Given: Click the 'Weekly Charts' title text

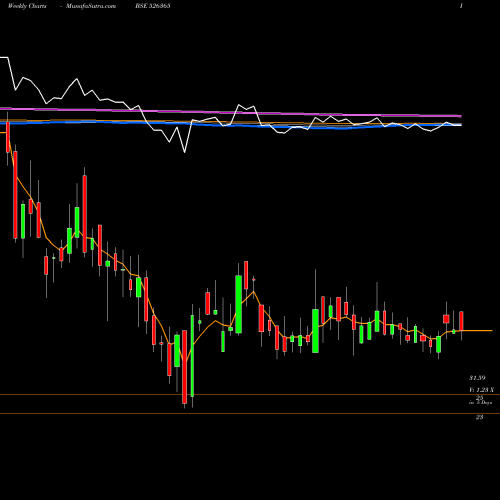Looking at the screenshot, I should tap(27, 6).
